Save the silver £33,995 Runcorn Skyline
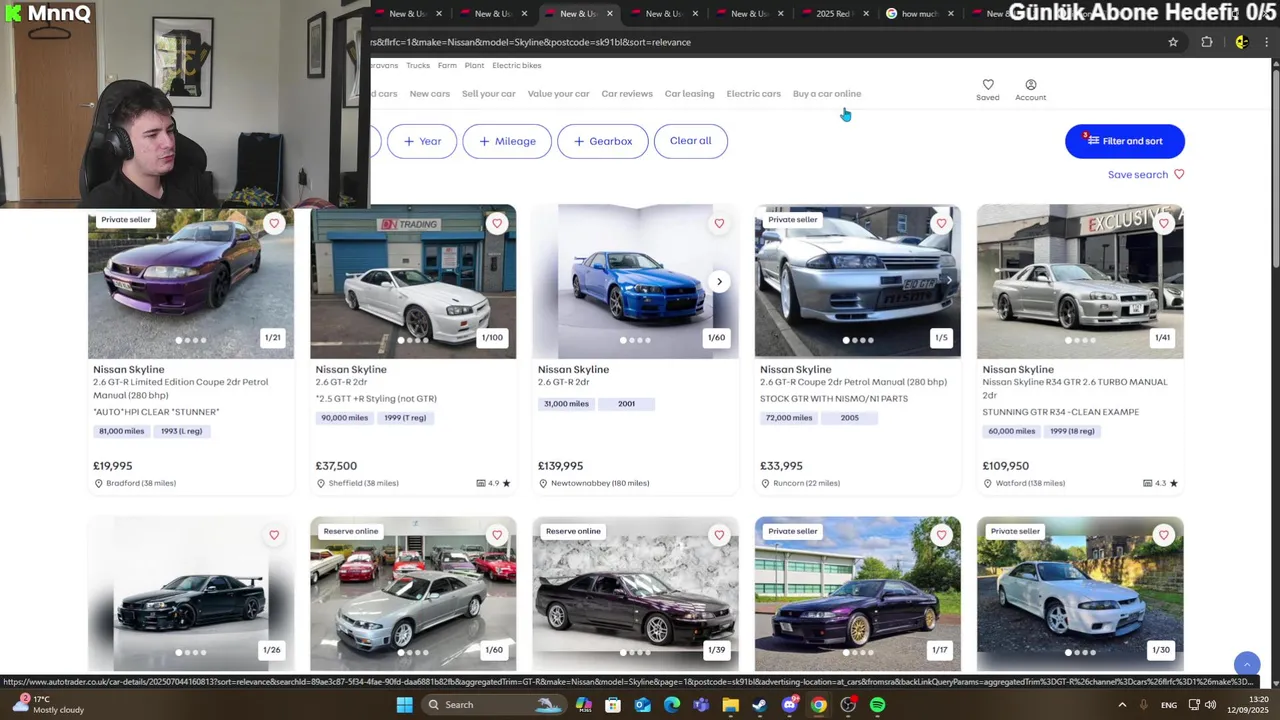Screen dimensions: 1280x720 [x=941, y=223]
